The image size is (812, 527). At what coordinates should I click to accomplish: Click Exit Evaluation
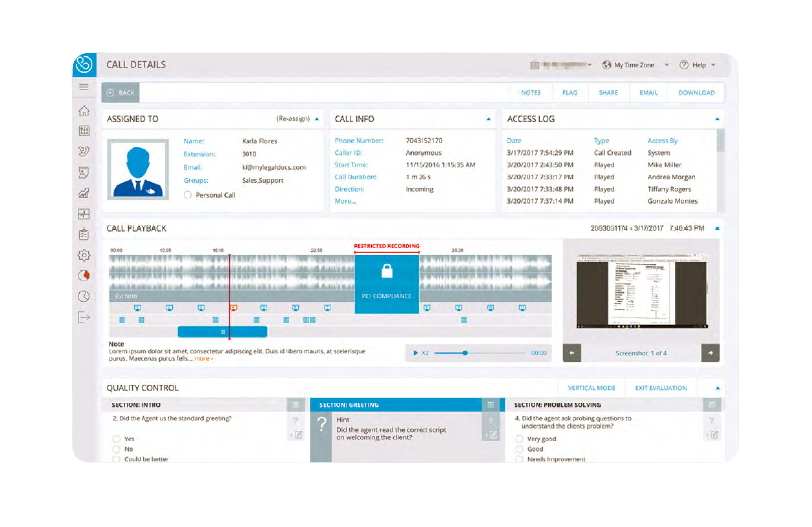(x=661, y=388)
